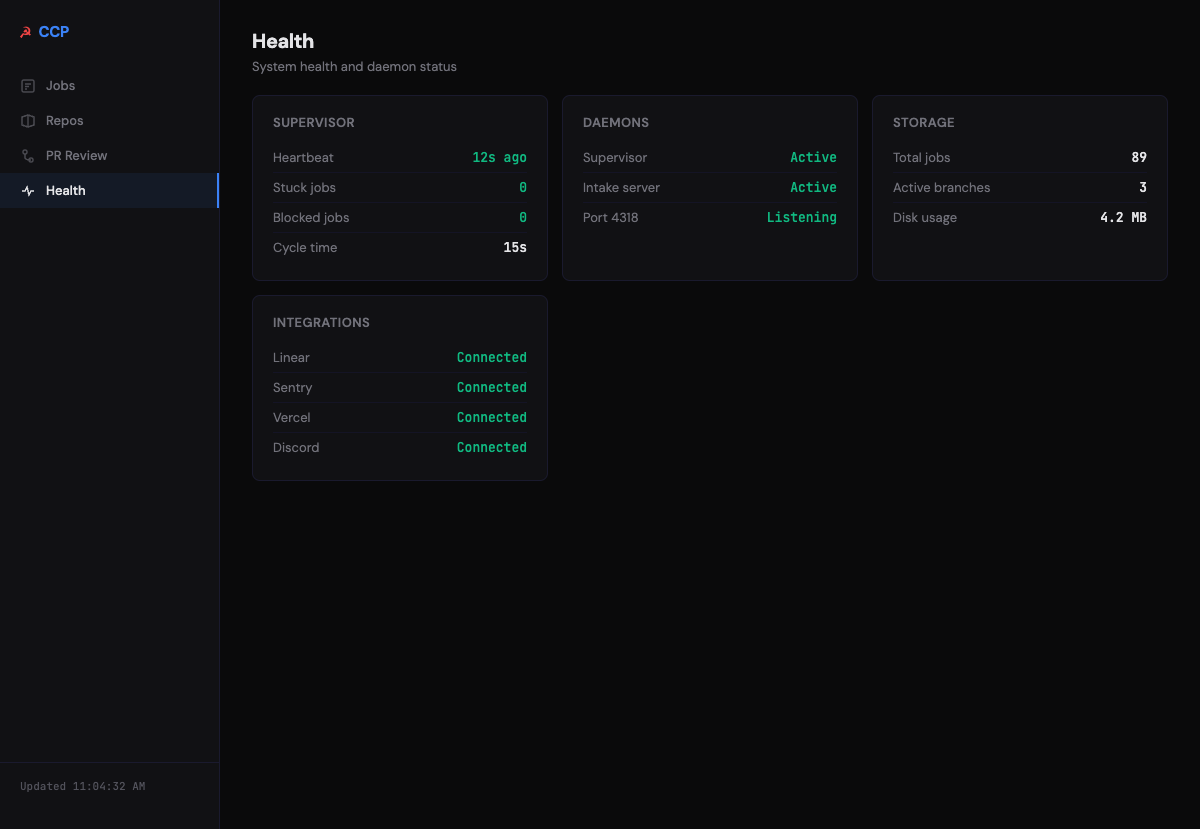Open PR Review from the sidebar

click(x=109, y=156)
